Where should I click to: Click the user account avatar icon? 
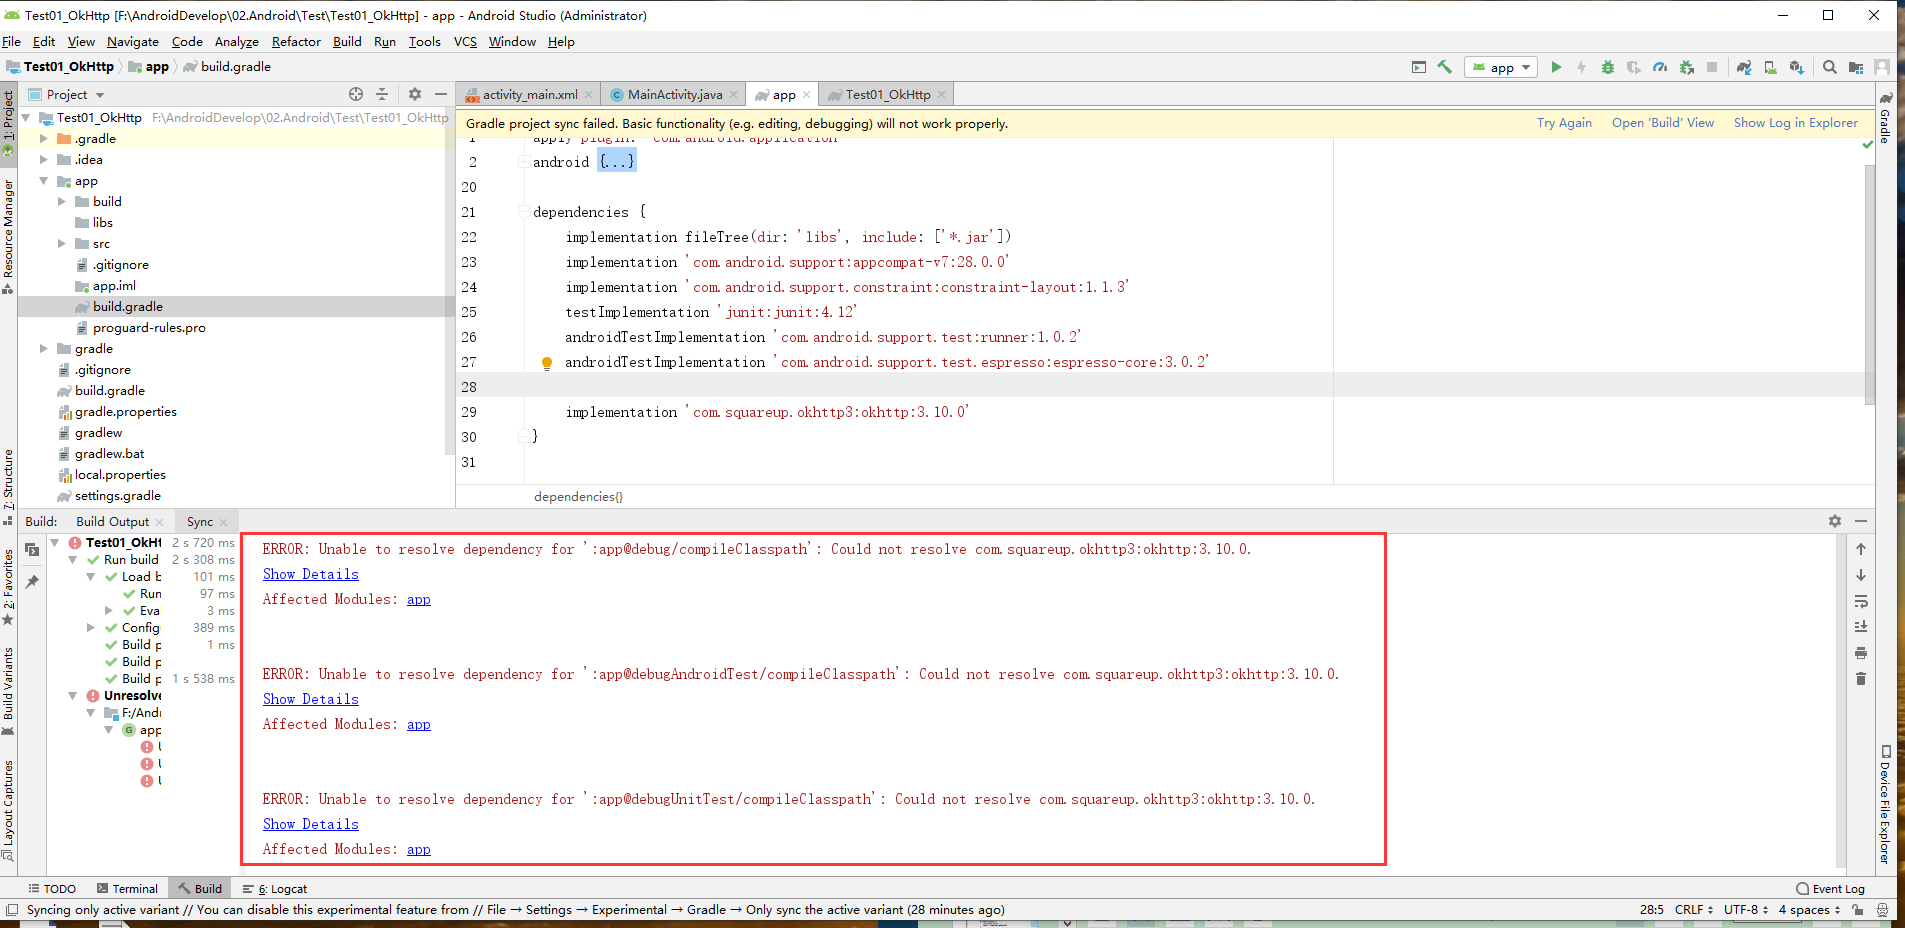point(1882,67)
